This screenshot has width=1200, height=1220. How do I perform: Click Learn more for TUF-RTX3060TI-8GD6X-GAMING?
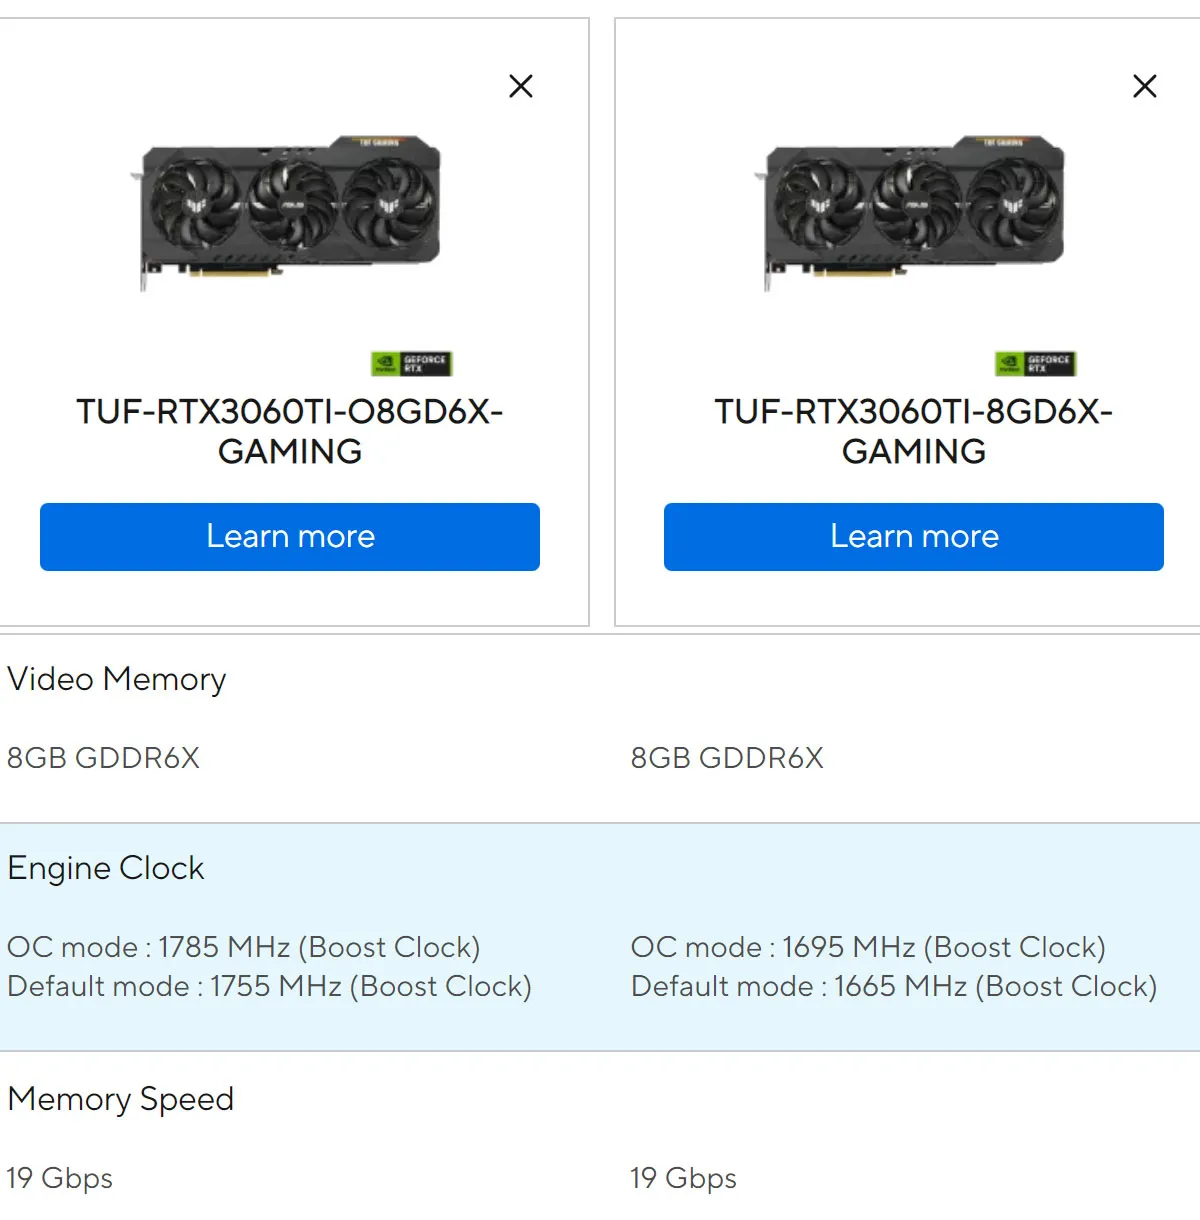click(x=914, y=537)
